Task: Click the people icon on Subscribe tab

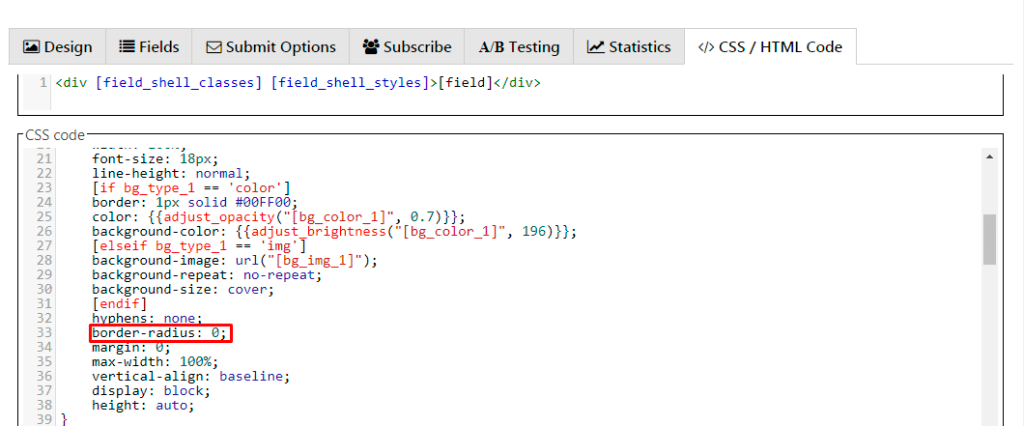Action: (371, 47)
